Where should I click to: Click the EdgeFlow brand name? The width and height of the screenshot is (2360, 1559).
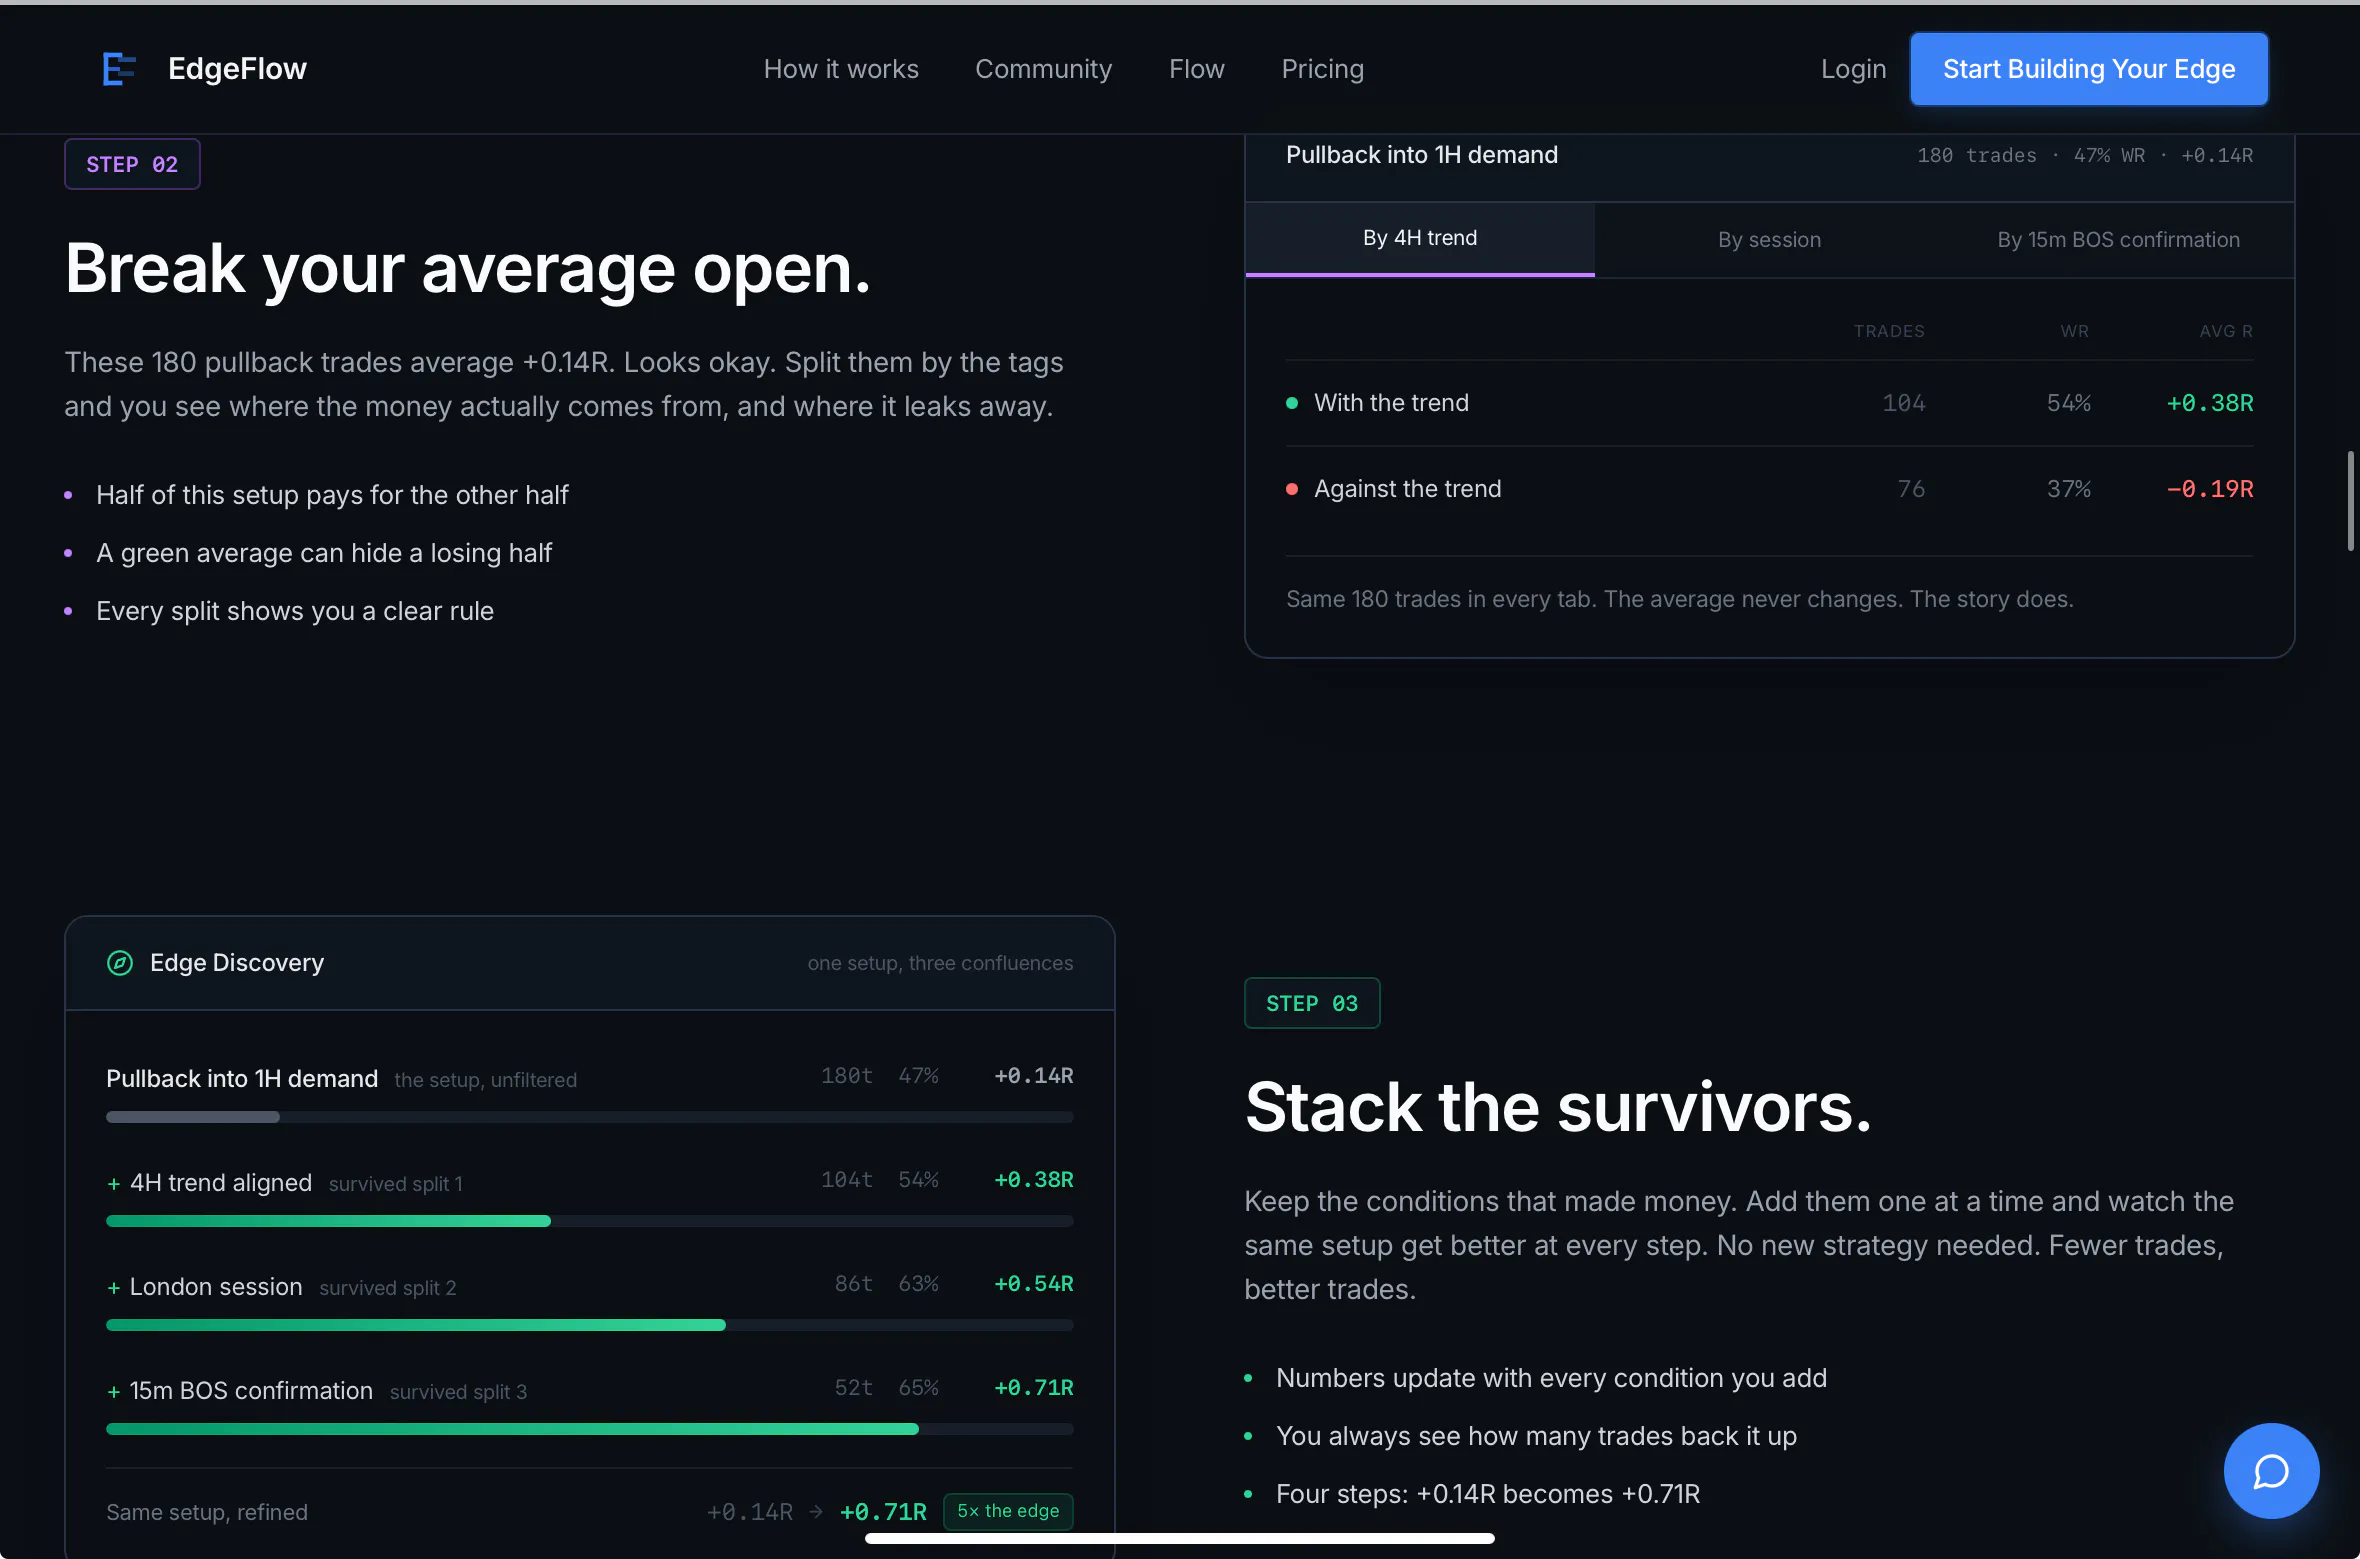[x=237, y=69]
